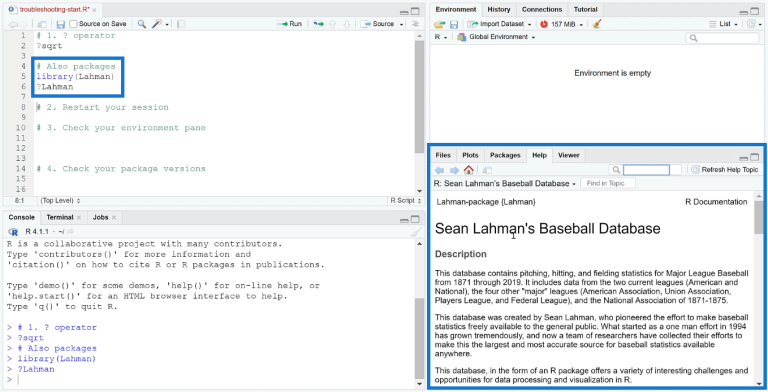Close the Terminal tab
The image size is (768, 392).
click(79, 218)
